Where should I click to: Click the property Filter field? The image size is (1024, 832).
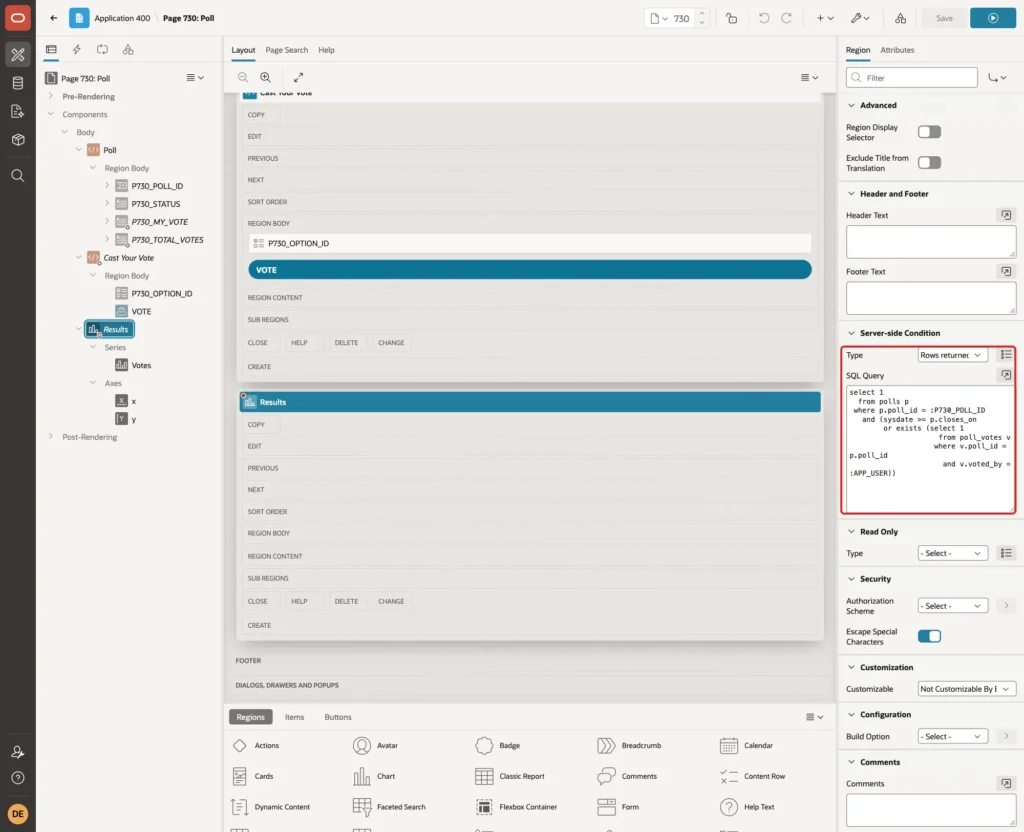[912, 78]
